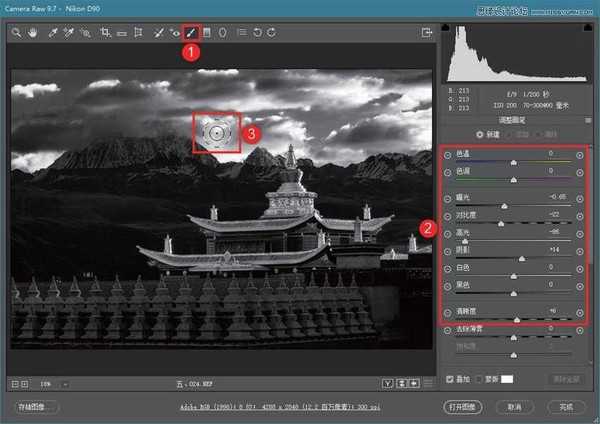
Task: Select the Radial Filter tool
Action: 222,33
